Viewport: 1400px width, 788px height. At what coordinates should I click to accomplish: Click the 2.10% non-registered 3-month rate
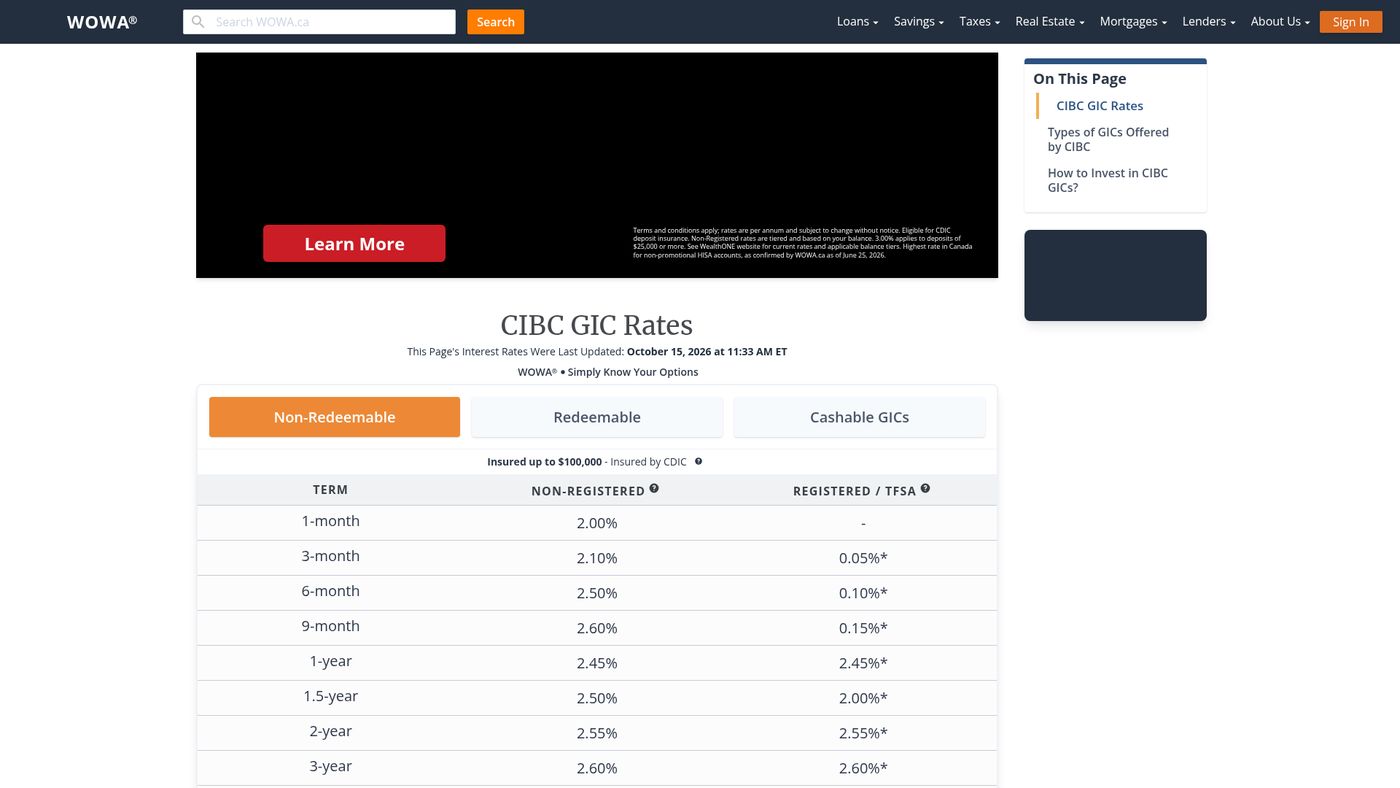pyautogui.click(x=597, y=558)
